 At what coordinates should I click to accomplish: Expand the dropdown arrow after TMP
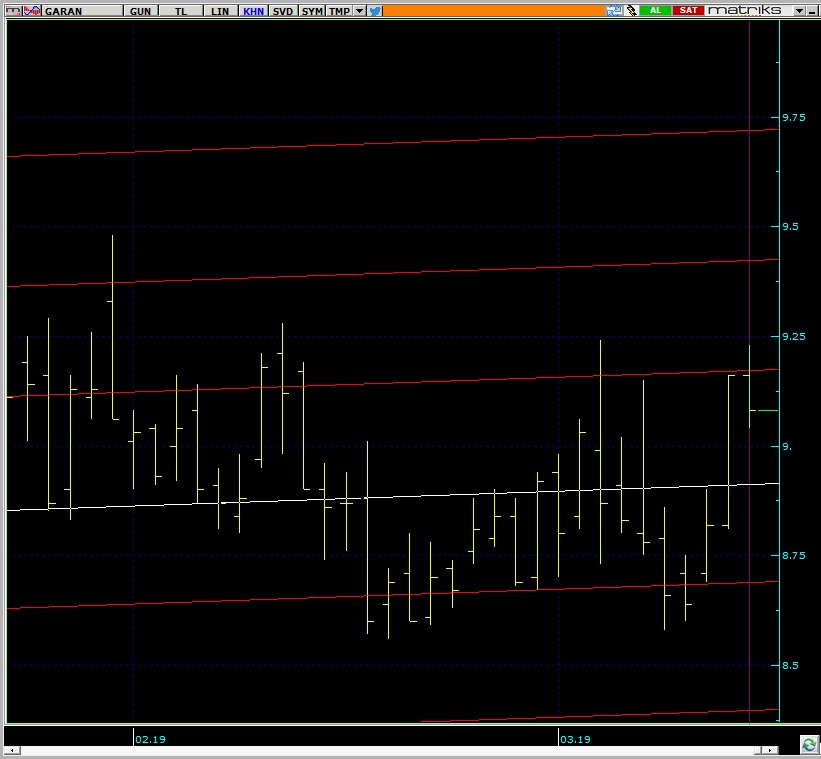click(x=359, y=11)
